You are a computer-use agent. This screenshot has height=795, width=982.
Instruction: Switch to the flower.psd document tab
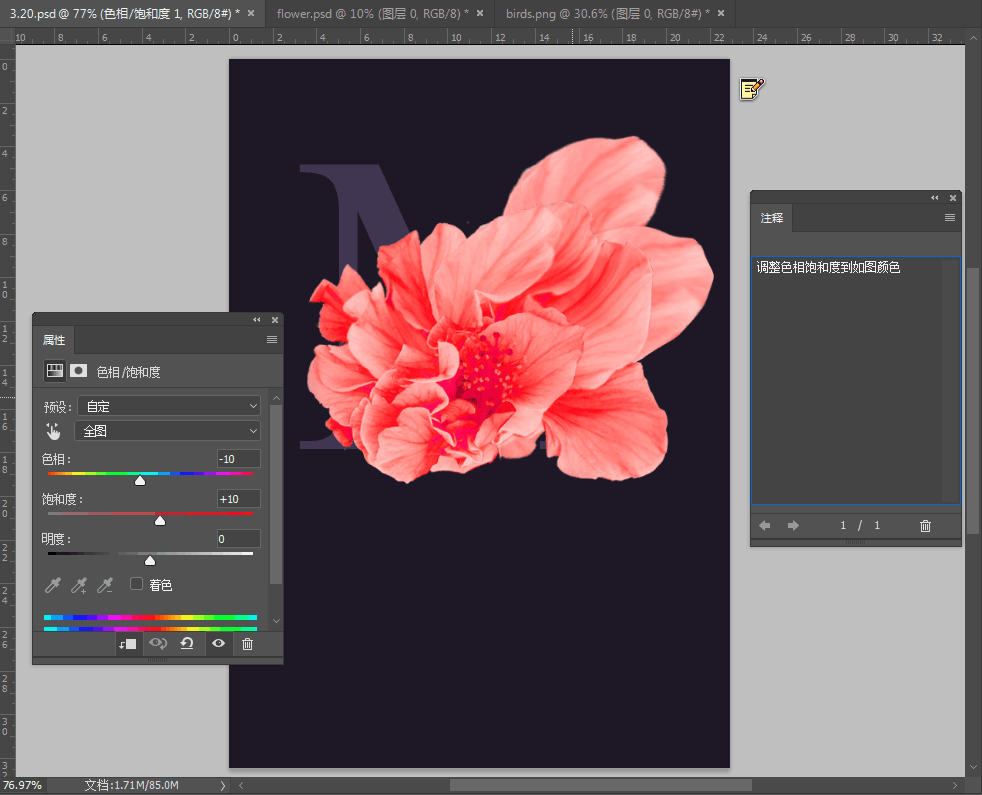click(370, 13)
